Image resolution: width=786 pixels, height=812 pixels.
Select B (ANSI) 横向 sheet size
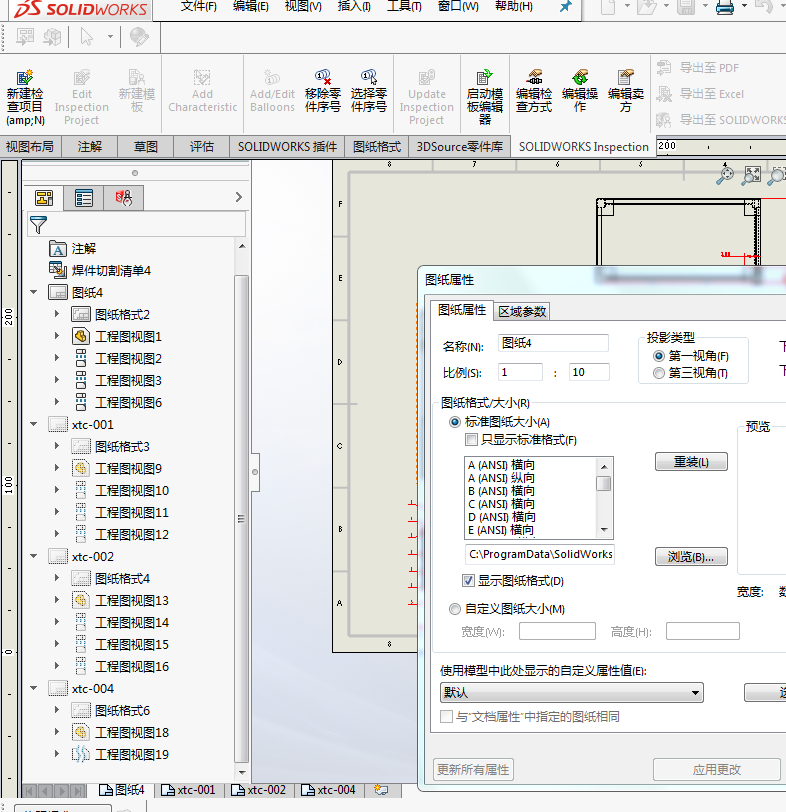click(501, 491)
